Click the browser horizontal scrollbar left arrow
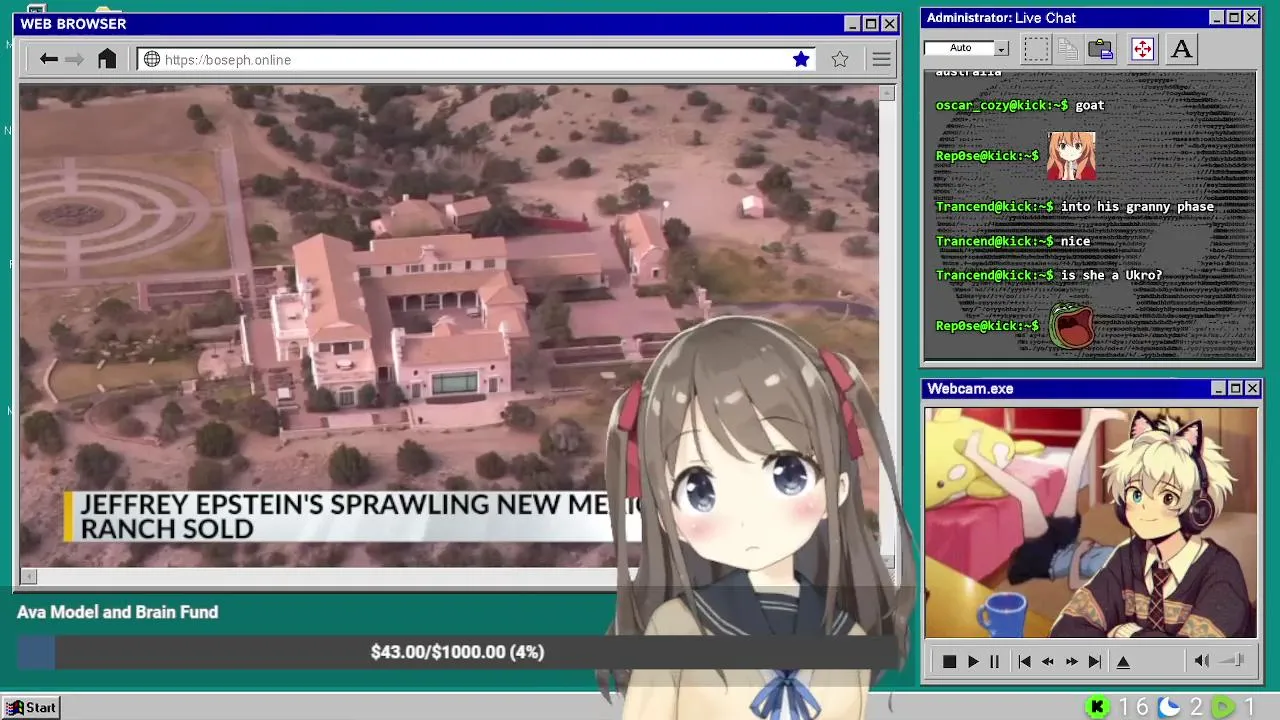1280x720 pixels. [x=28, y=576]
